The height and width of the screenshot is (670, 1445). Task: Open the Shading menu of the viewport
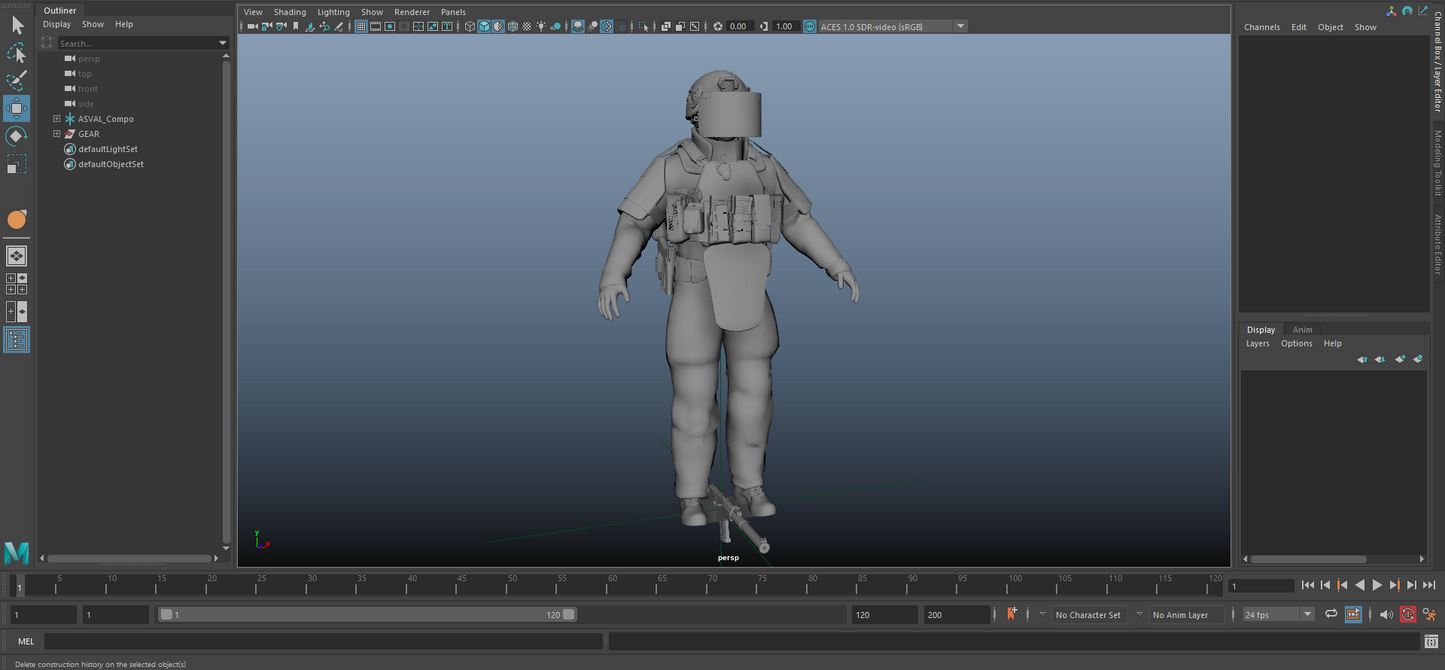(289, 11)
